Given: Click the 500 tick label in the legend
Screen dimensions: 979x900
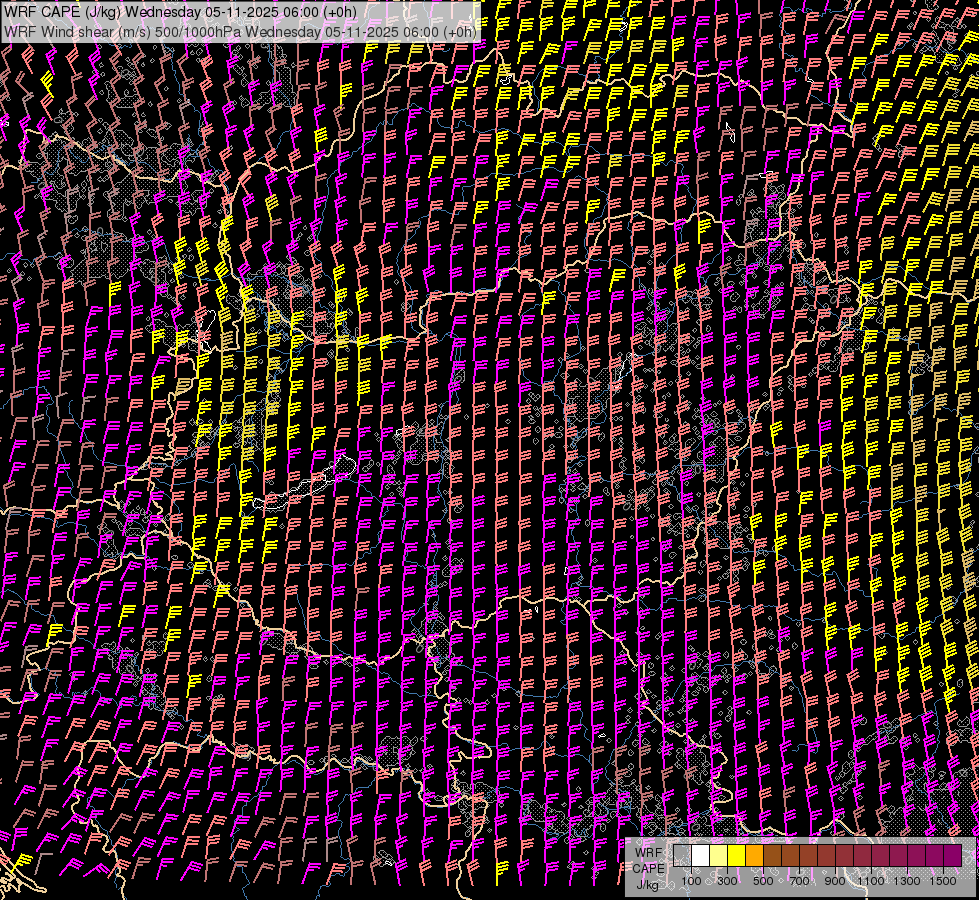Looking at the screenshot, I should point(763,881).
